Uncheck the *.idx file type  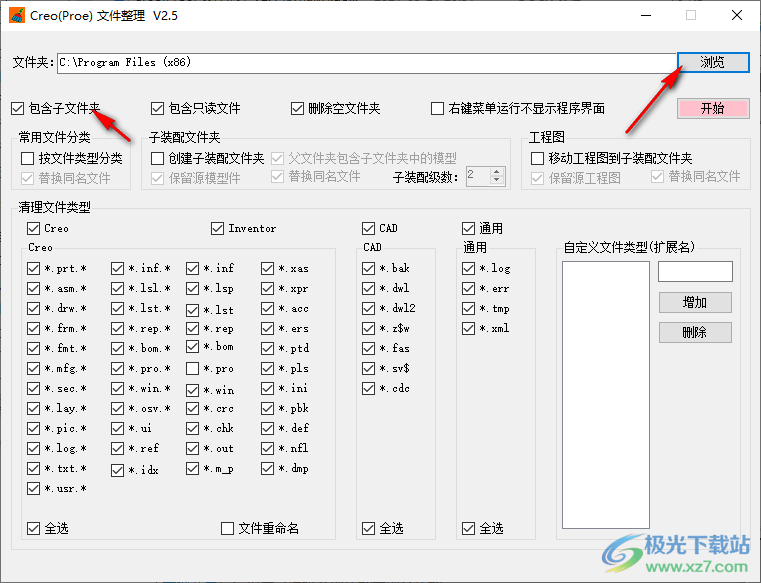coord(117,470)
